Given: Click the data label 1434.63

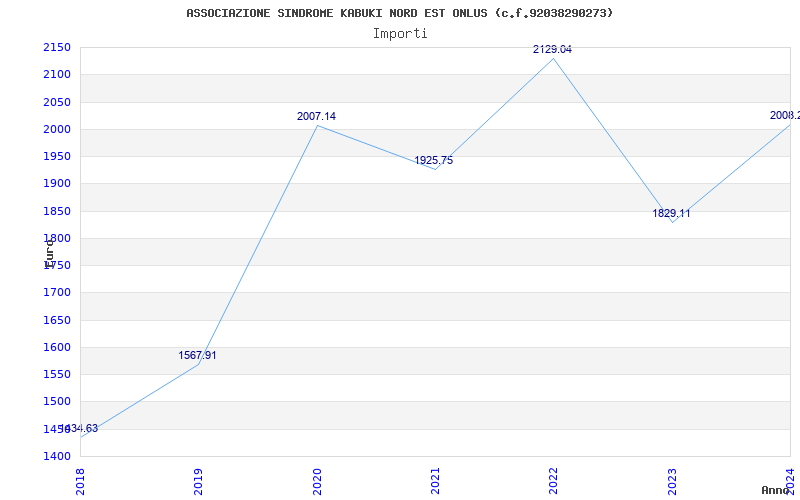Looking at the screenshot, I should [79, 429].
